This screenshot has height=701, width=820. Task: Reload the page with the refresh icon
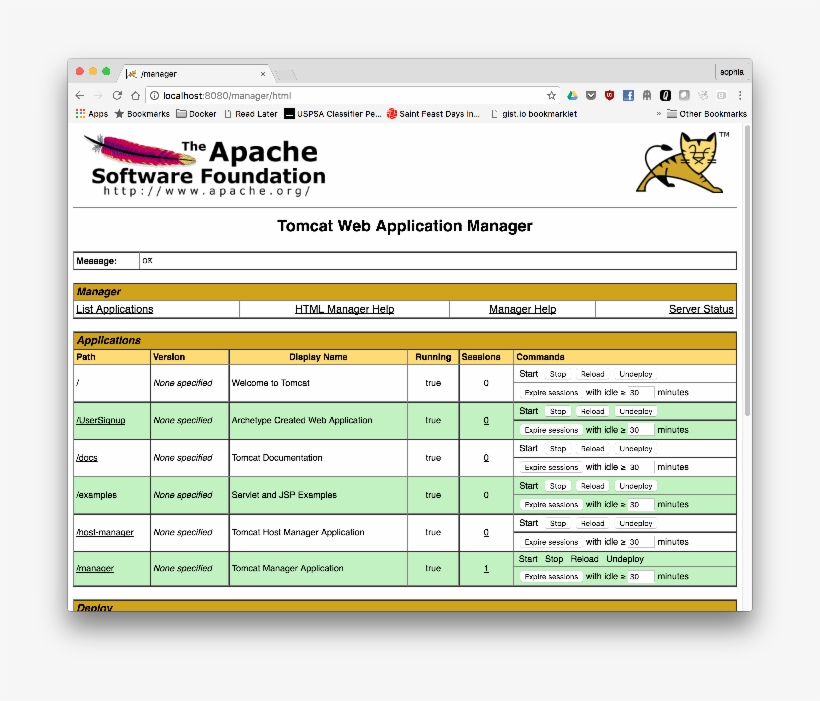coord(118,94)
